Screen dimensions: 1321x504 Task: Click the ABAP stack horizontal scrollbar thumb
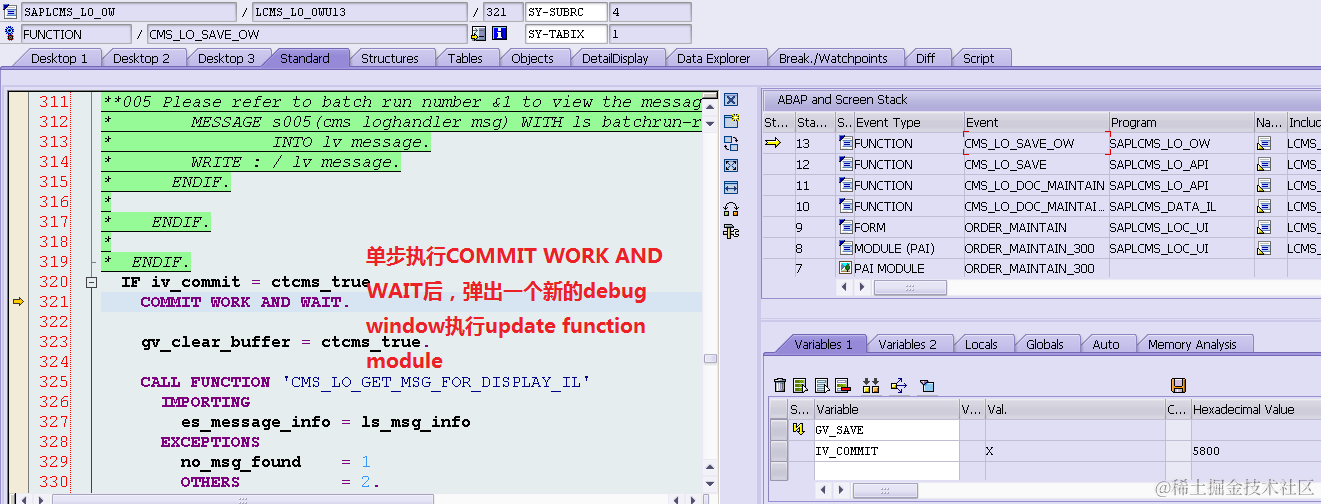click(x=909, y=287)
